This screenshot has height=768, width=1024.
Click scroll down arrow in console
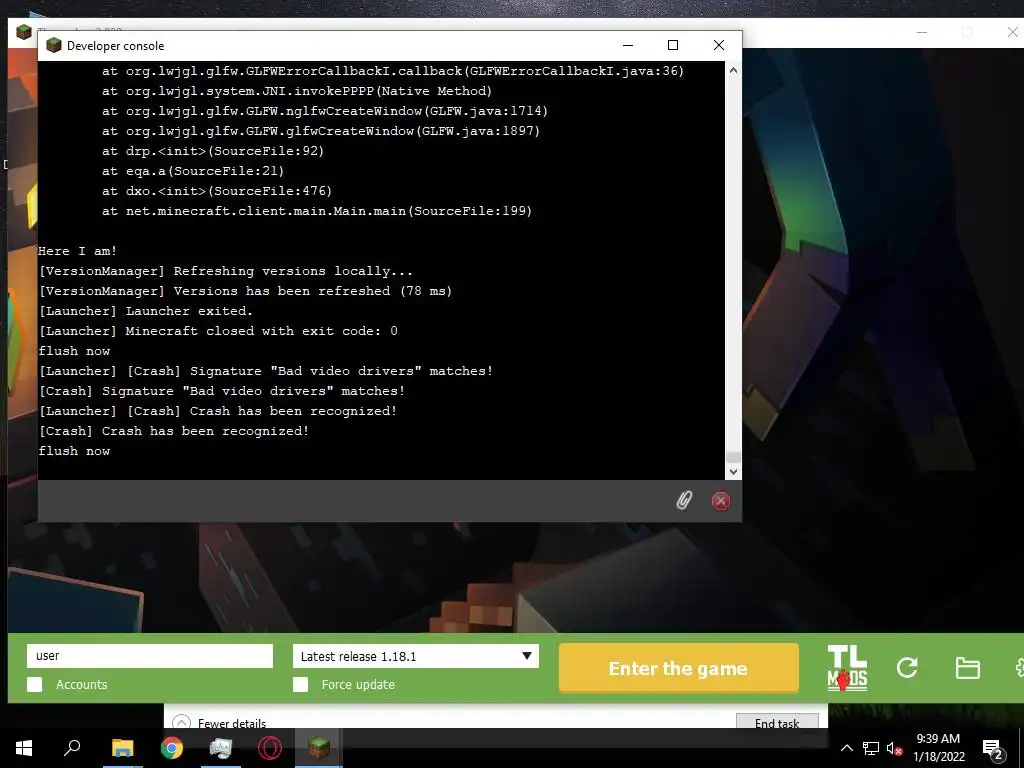733,472
